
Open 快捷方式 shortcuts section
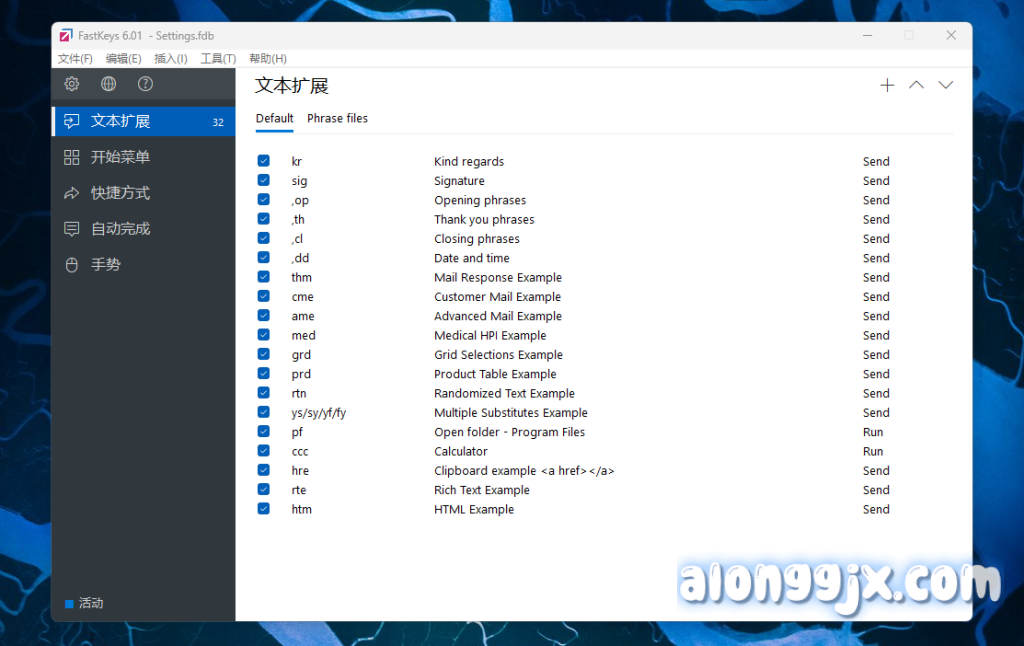point(120,193)
